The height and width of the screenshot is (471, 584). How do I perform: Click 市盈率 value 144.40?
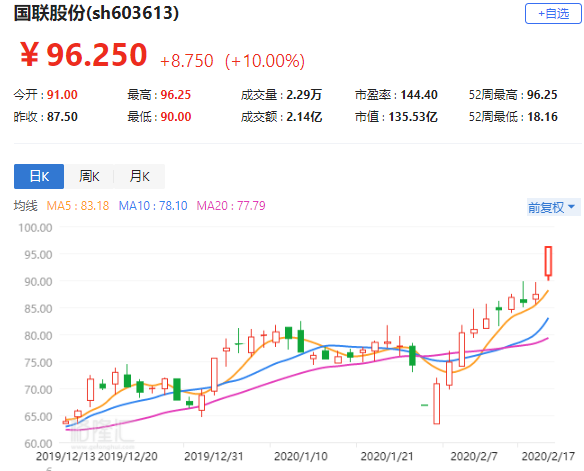coord(419,95)
